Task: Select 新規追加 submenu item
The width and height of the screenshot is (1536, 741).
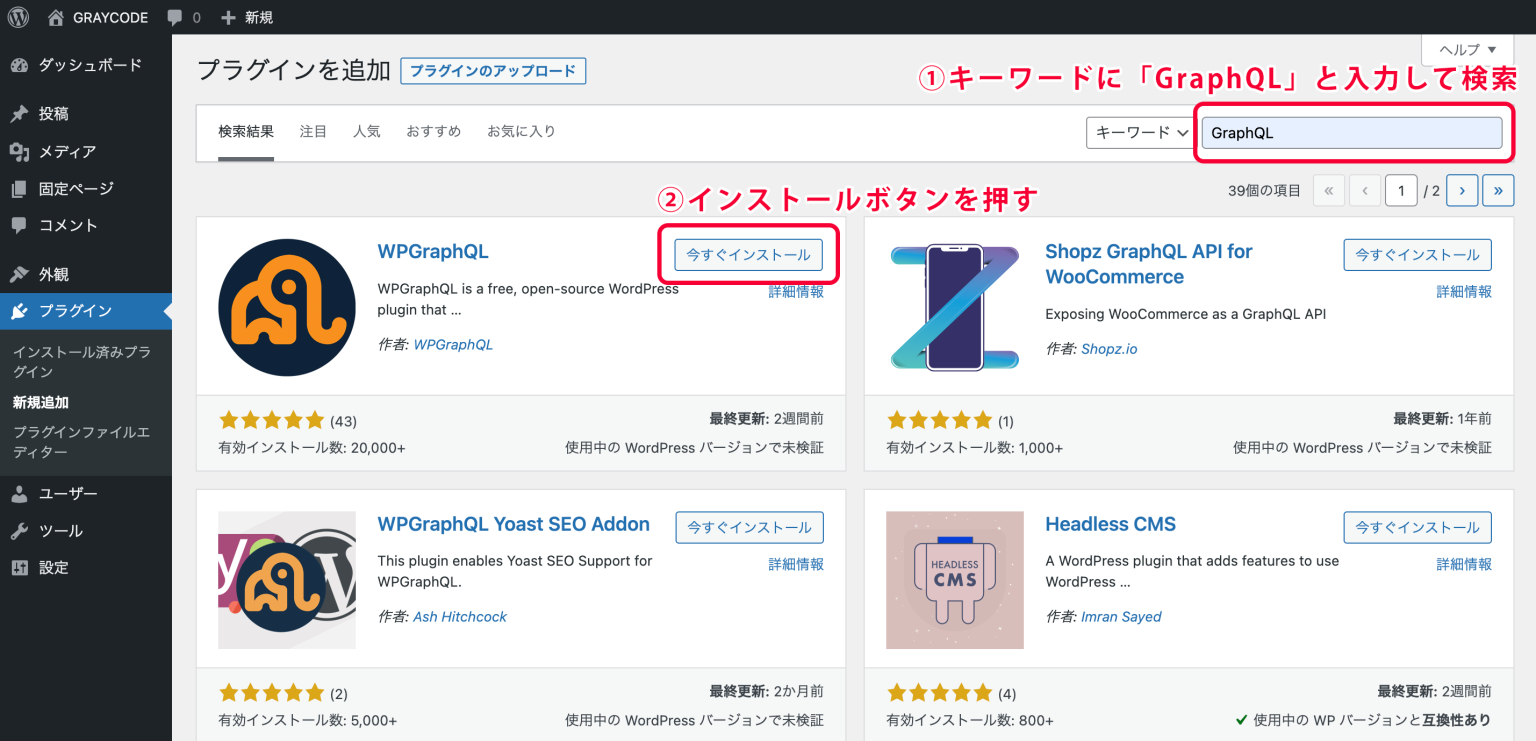Action: pyautogui.click(x=41, y=402)
